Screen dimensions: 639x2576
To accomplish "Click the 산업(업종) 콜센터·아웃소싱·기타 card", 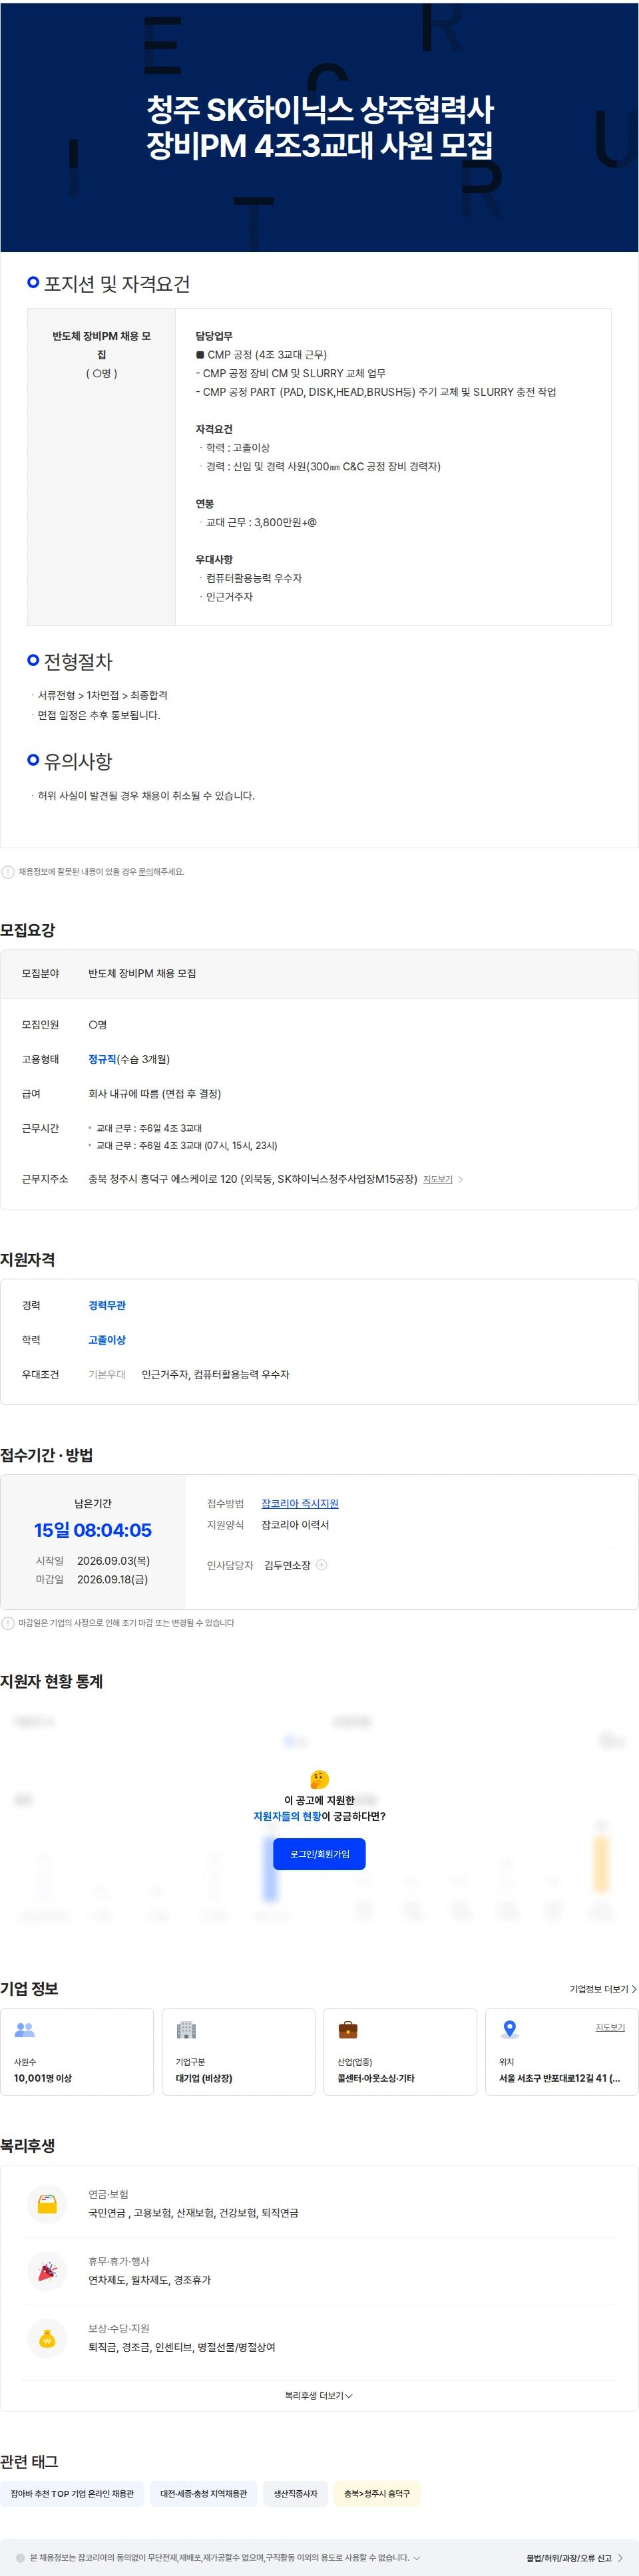I will coord(400,2051).
